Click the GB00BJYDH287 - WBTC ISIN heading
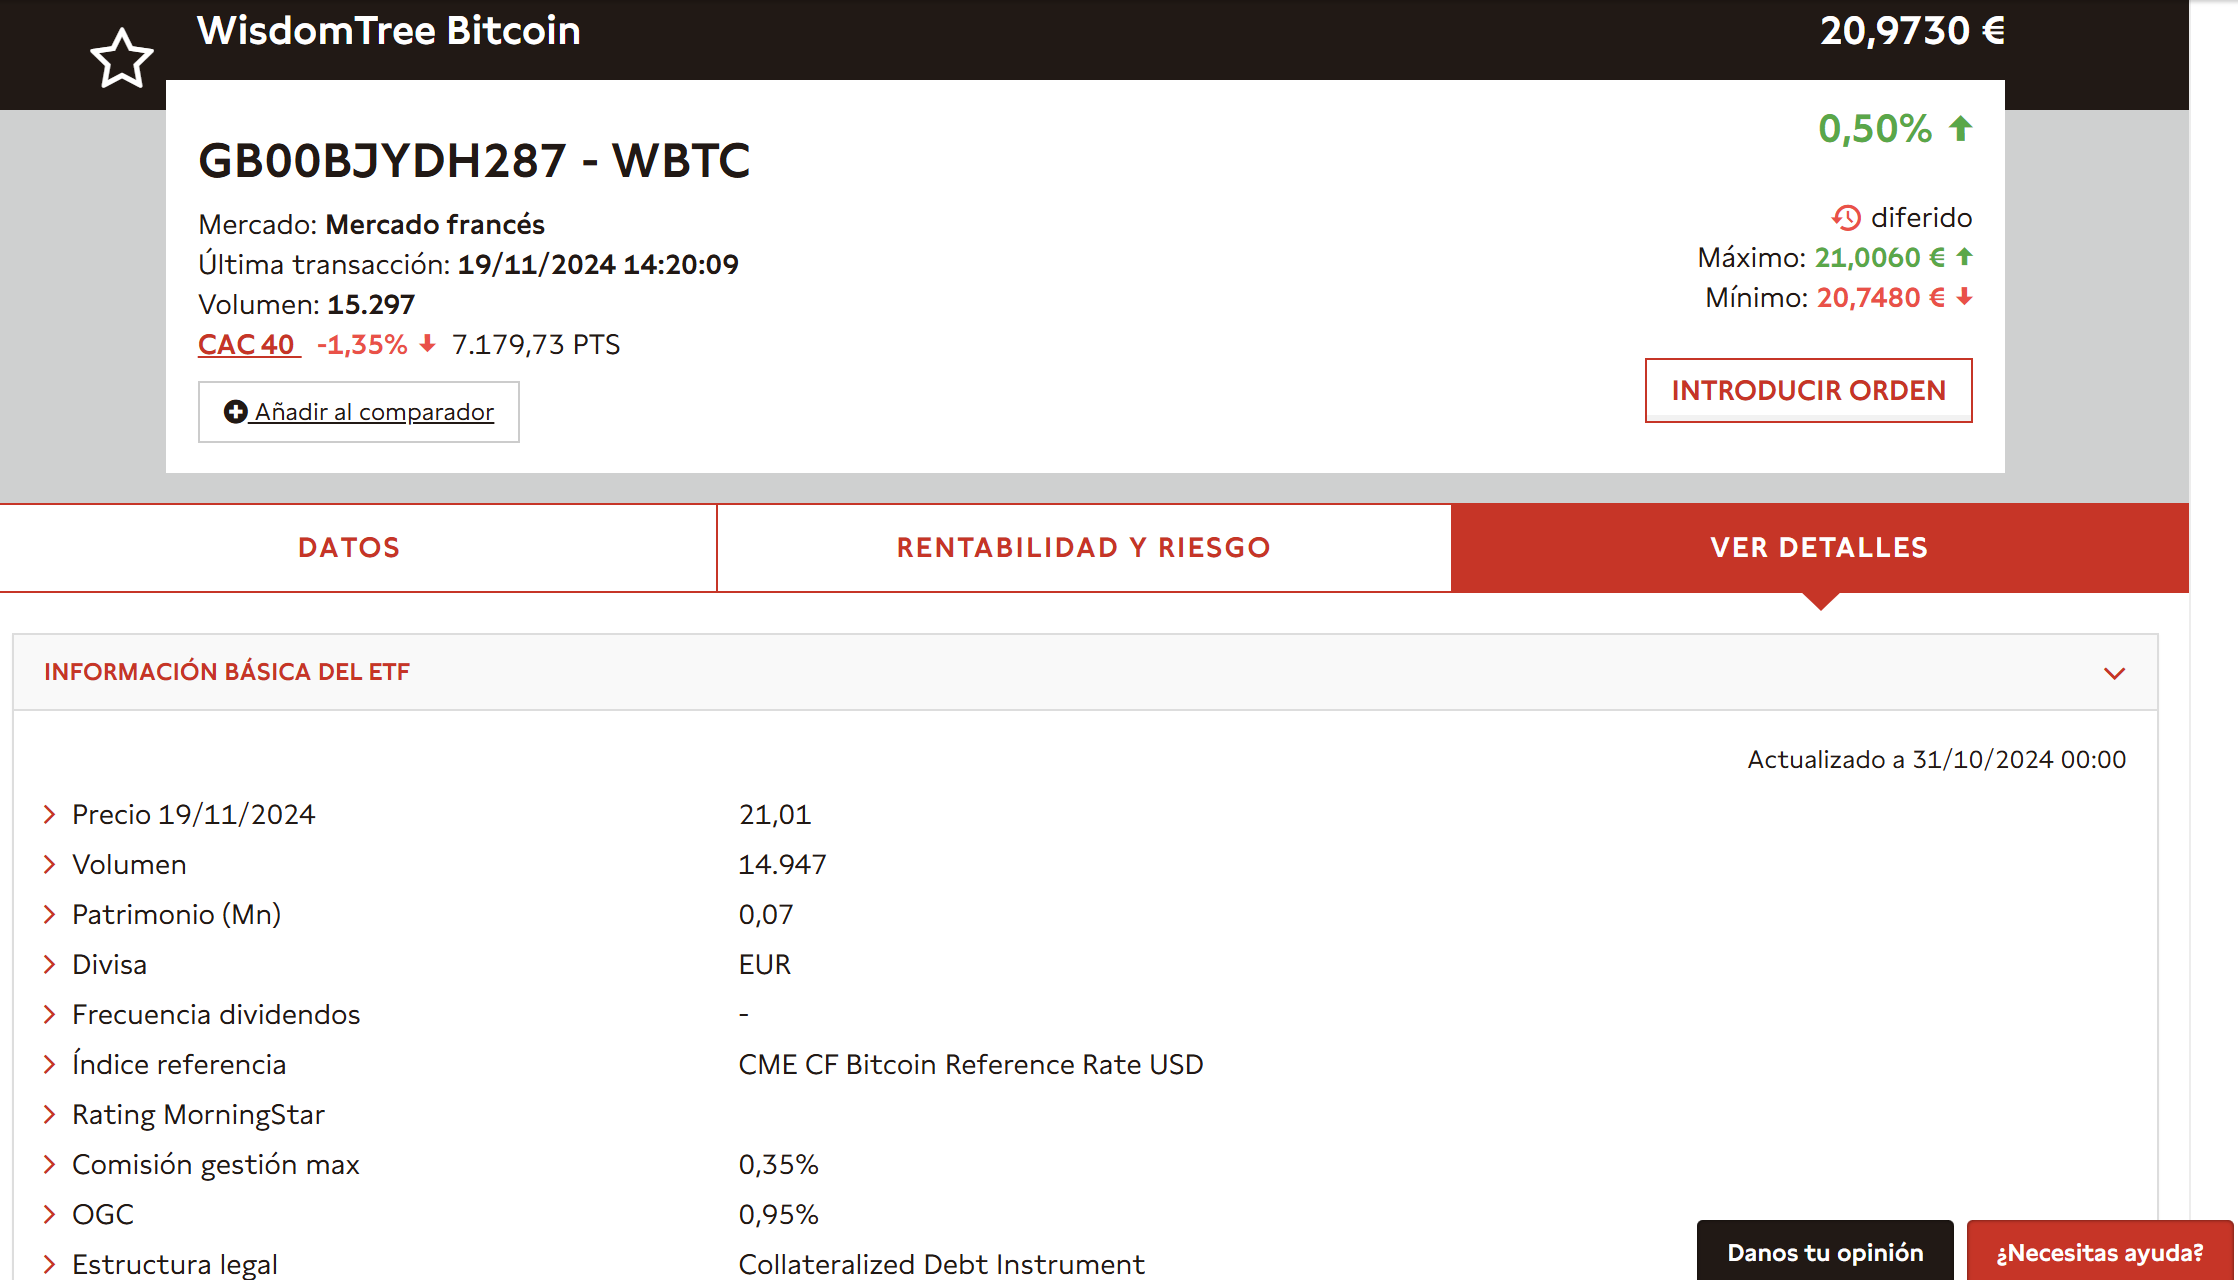This screenshot has width=2238, height=1280. point(474,161)
